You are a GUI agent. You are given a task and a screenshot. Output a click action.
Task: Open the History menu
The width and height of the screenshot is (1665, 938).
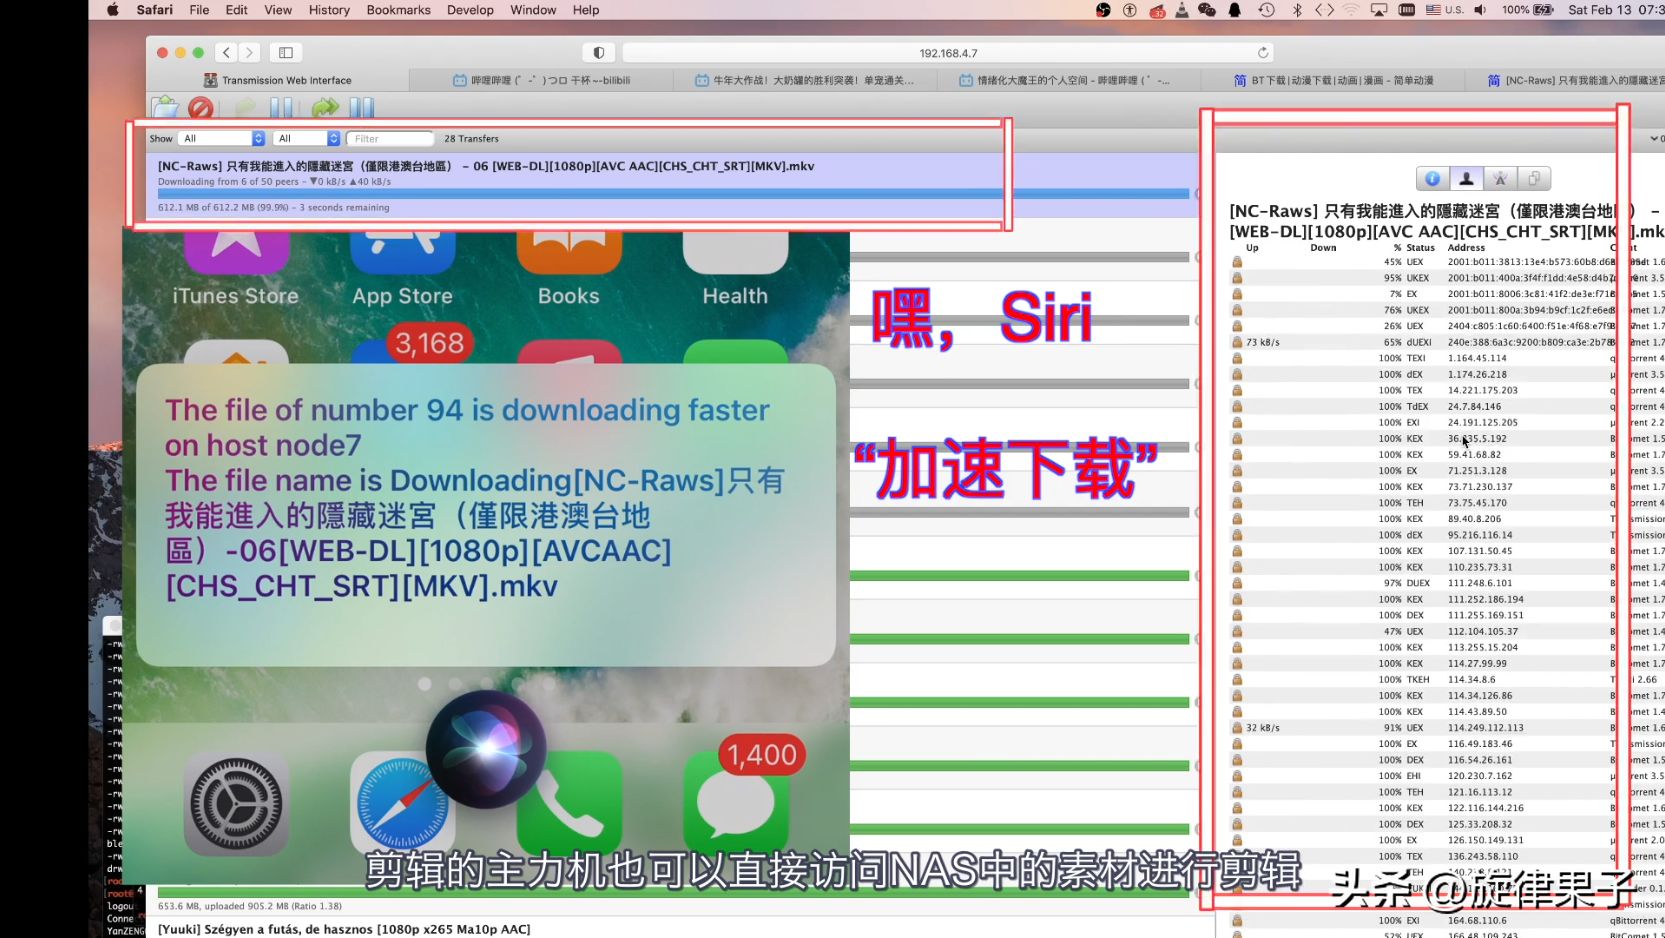pos(329,10)
